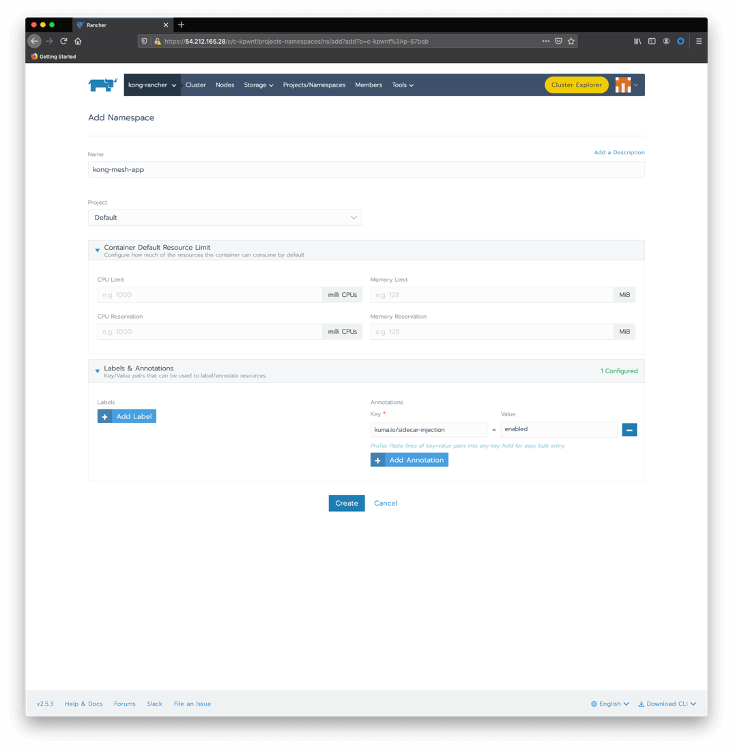733x750 pixels.
Task: Collapse Container Default Resource Limit section
Action: 97,250
